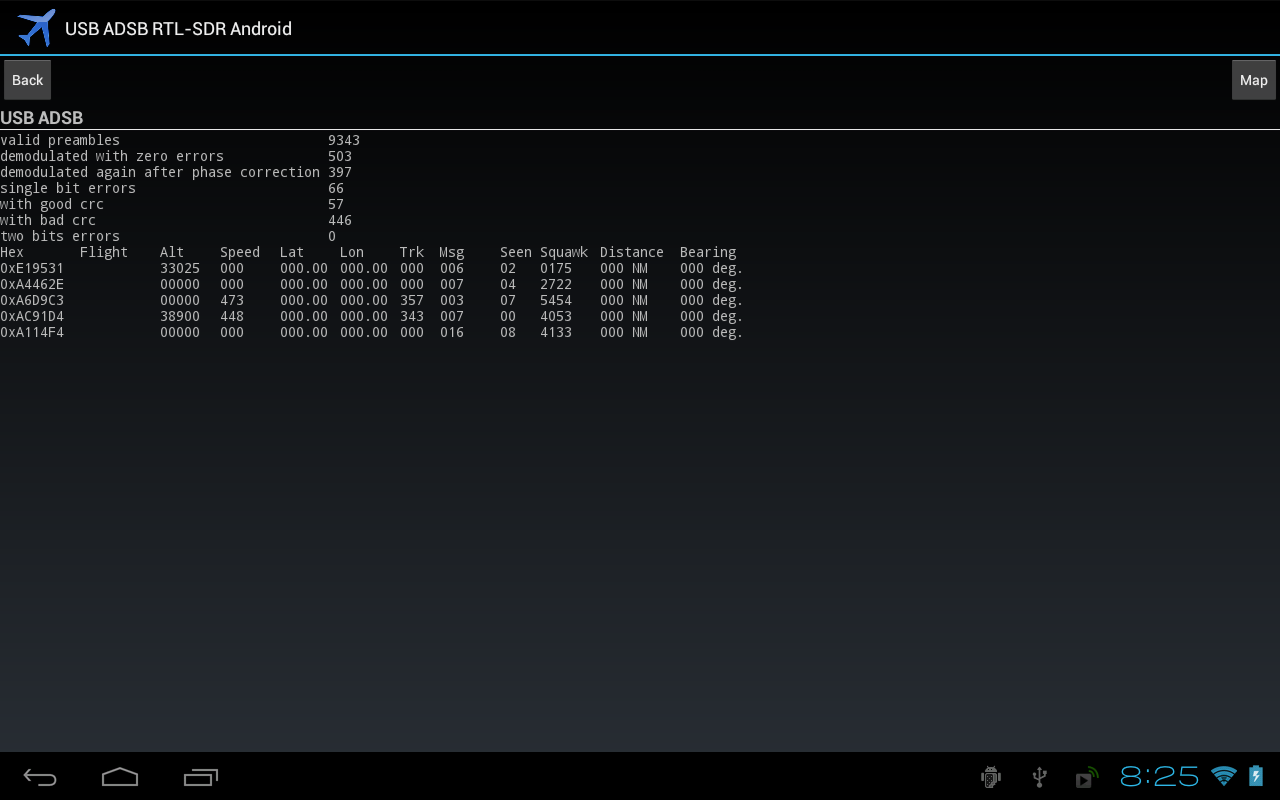Select altitude value 38900

coord(180,316)
